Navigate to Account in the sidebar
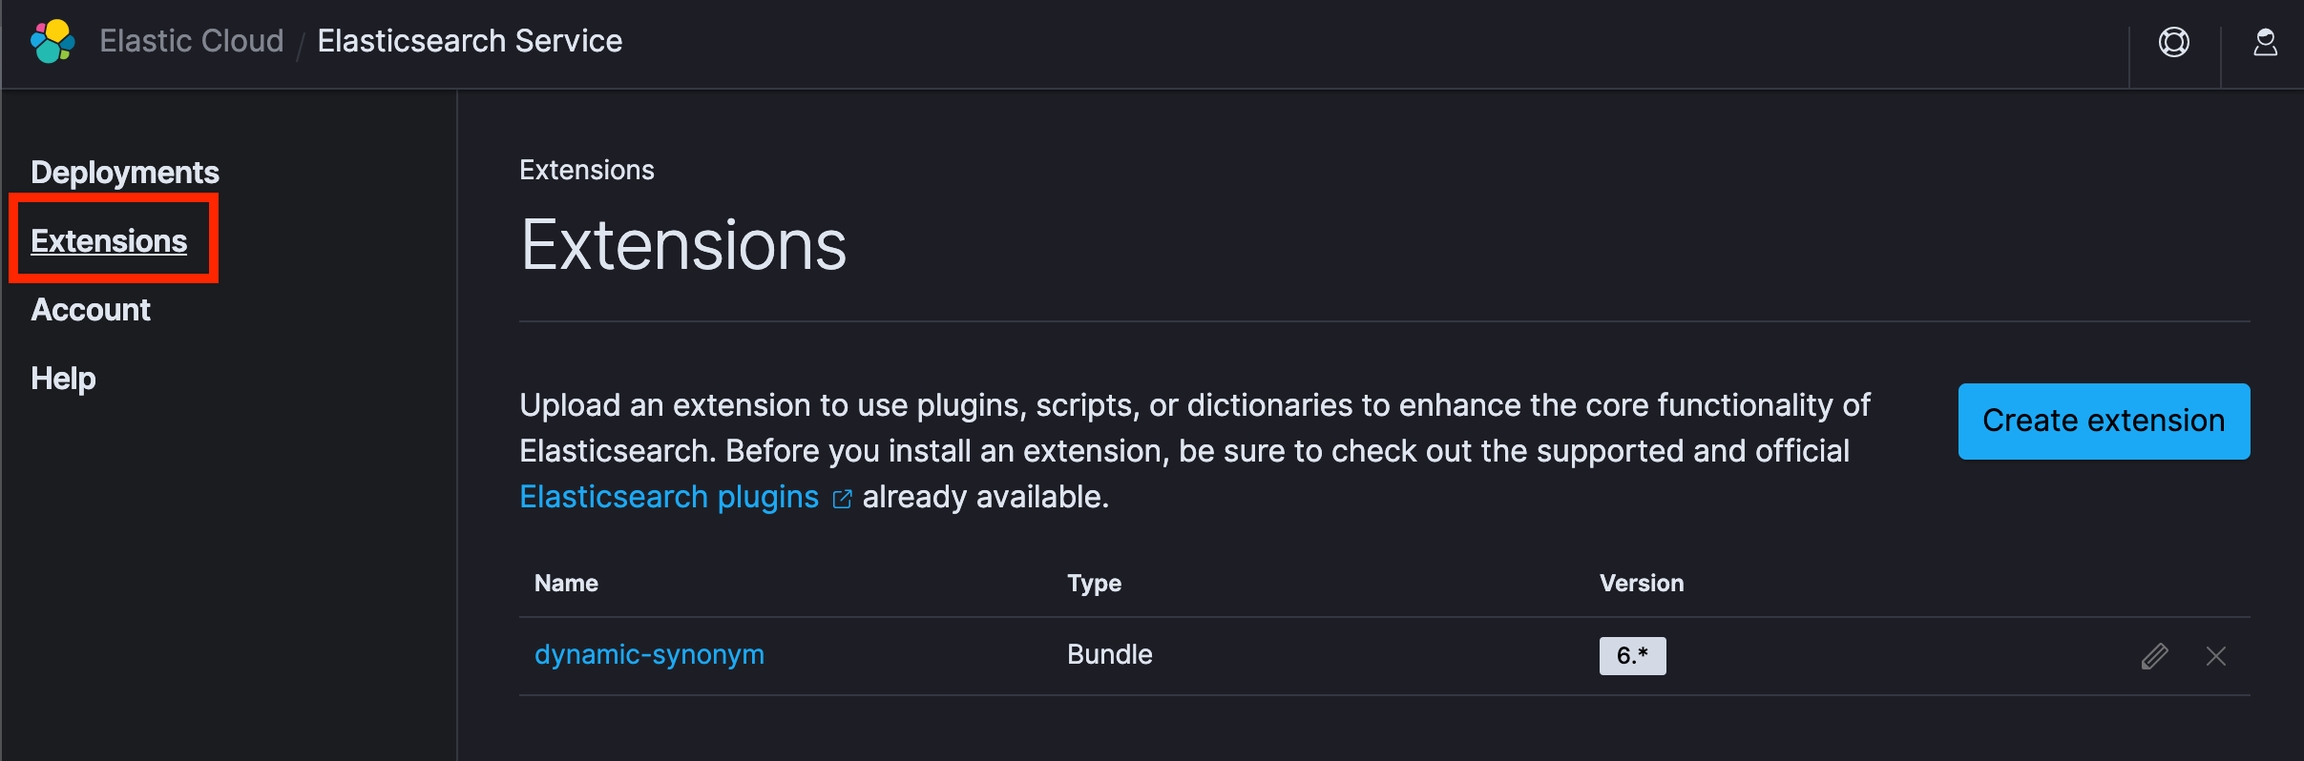2304x761 pixels. pos(91,310)
